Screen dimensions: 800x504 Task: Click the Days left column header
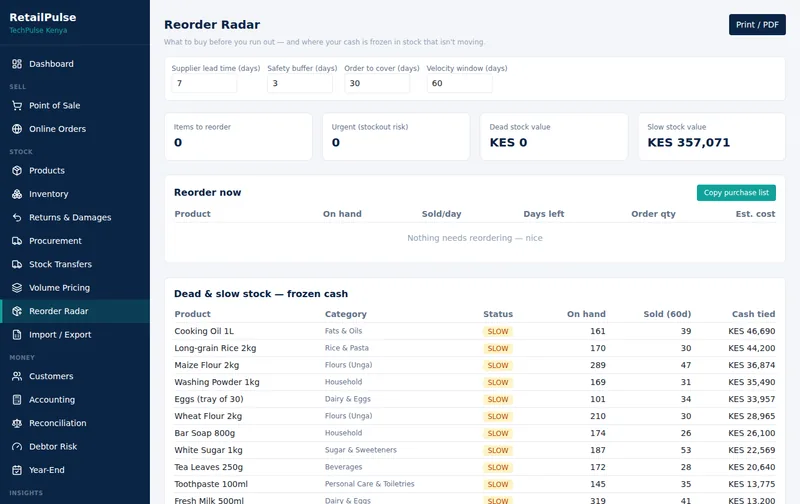543,214
